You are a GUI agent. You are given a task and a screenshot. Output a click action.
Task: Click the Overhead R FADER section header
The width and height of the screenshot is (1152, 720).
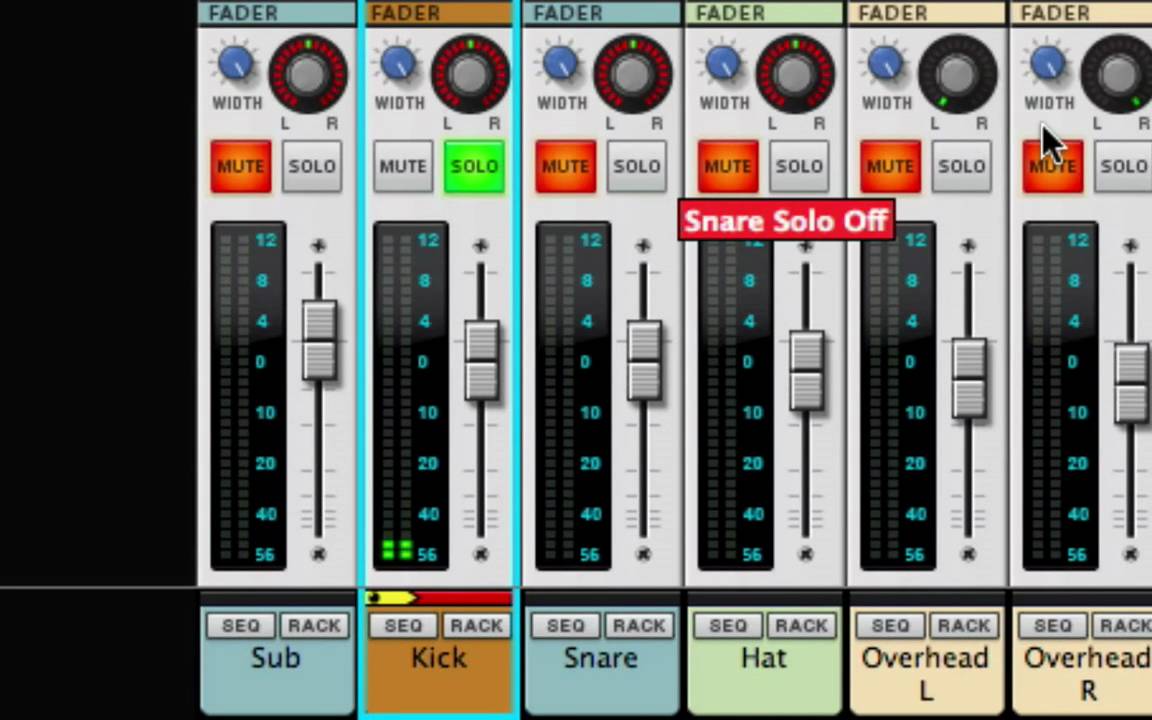(1082, 12)
